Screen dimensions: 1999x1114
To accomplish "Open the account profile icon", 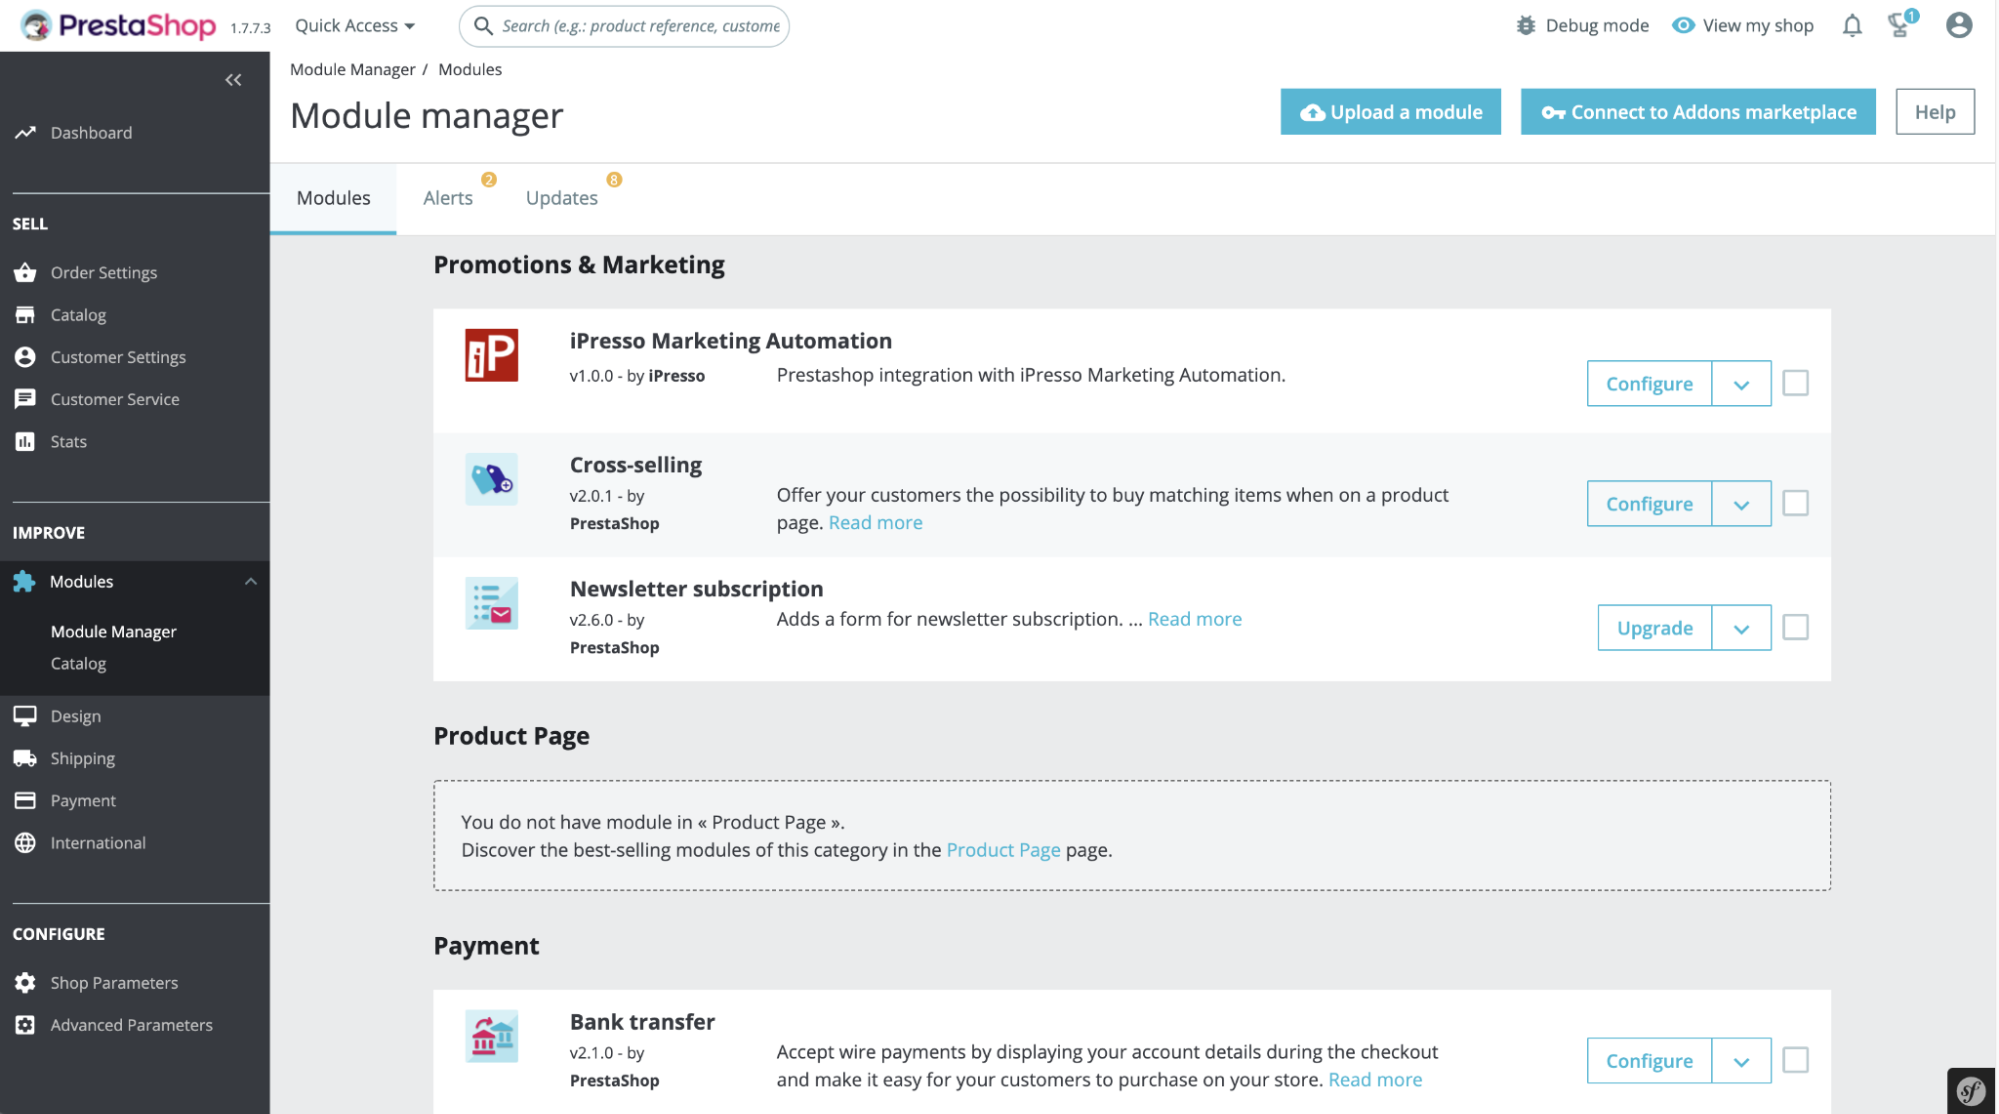I will (1957, 25).
